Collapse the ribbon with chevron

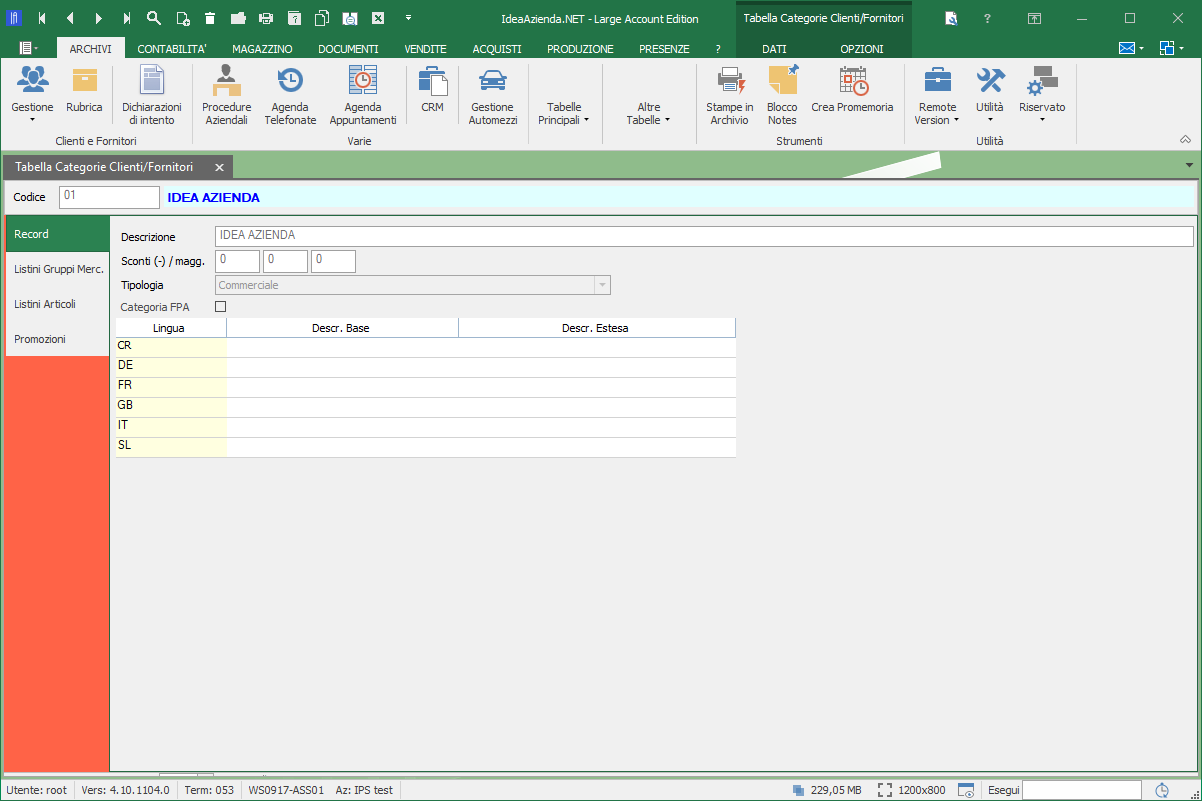[x=1185, y=140]
